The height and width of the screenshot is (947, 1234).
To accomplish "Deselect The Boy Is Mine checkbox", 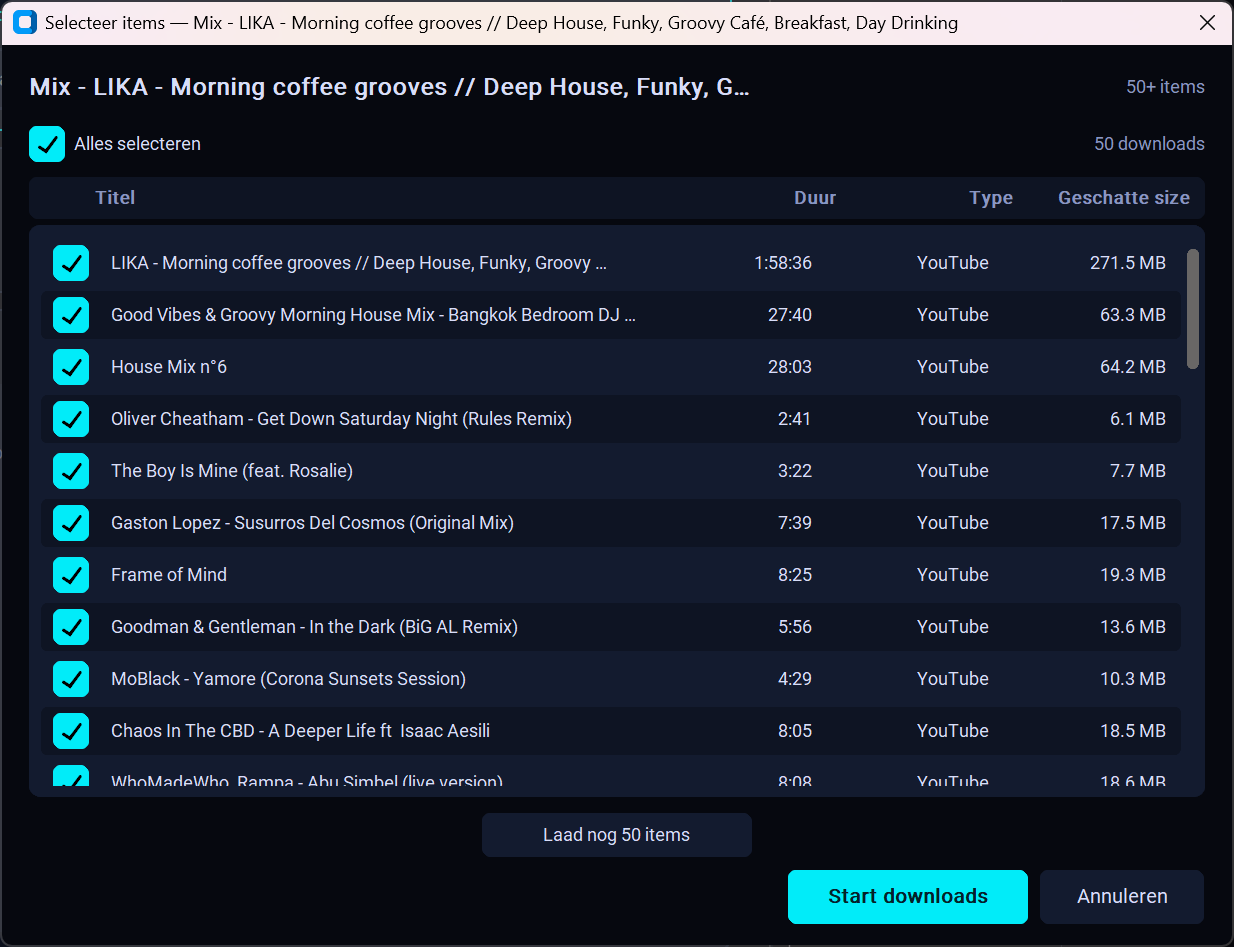I will [x=71, y=471].
